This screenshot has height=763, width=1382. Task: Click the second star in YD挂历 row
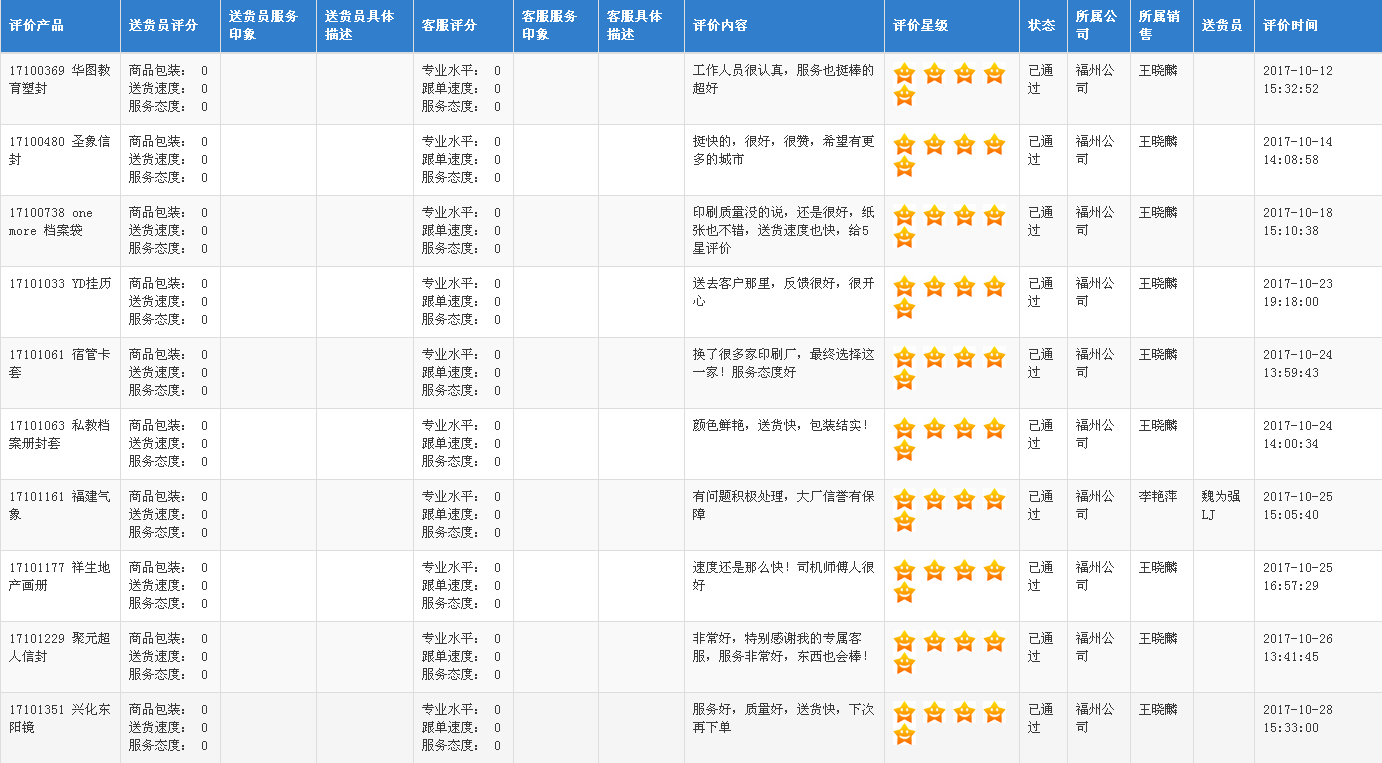point(934,287)
